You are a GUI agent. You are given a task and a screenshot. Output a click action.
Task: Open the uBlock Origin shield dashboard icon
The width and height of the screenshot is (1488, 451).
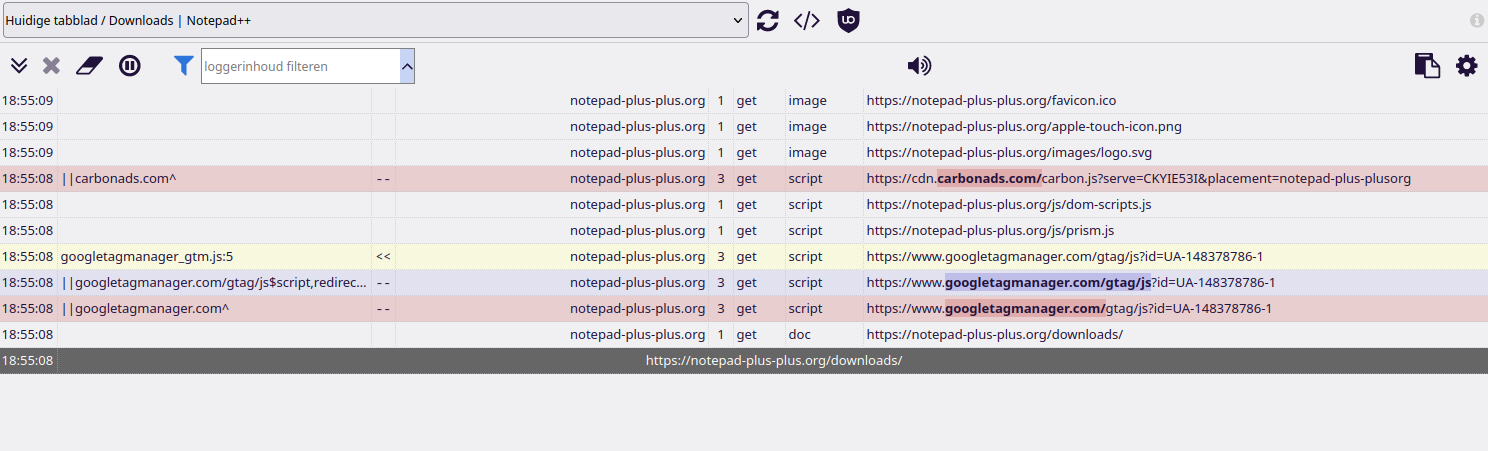point(848,20)
